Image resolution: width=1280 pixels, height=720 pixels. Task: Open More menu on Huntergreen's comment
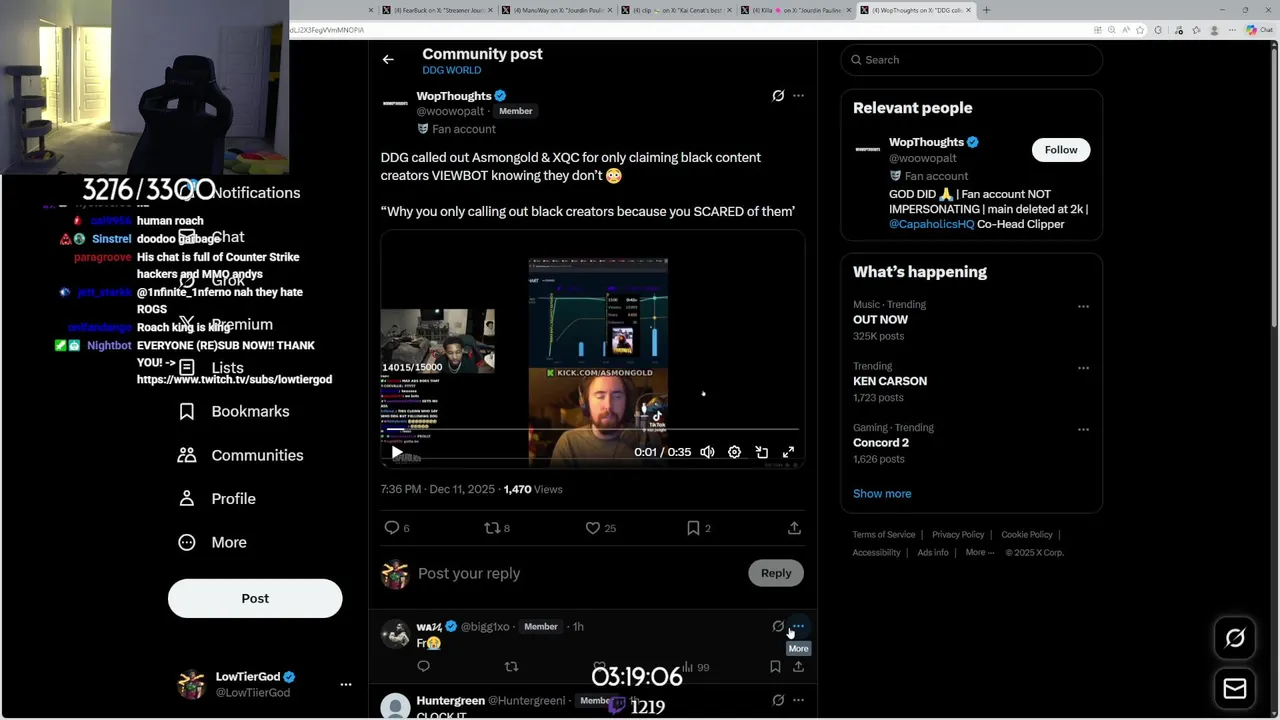[x=798, y=700]
